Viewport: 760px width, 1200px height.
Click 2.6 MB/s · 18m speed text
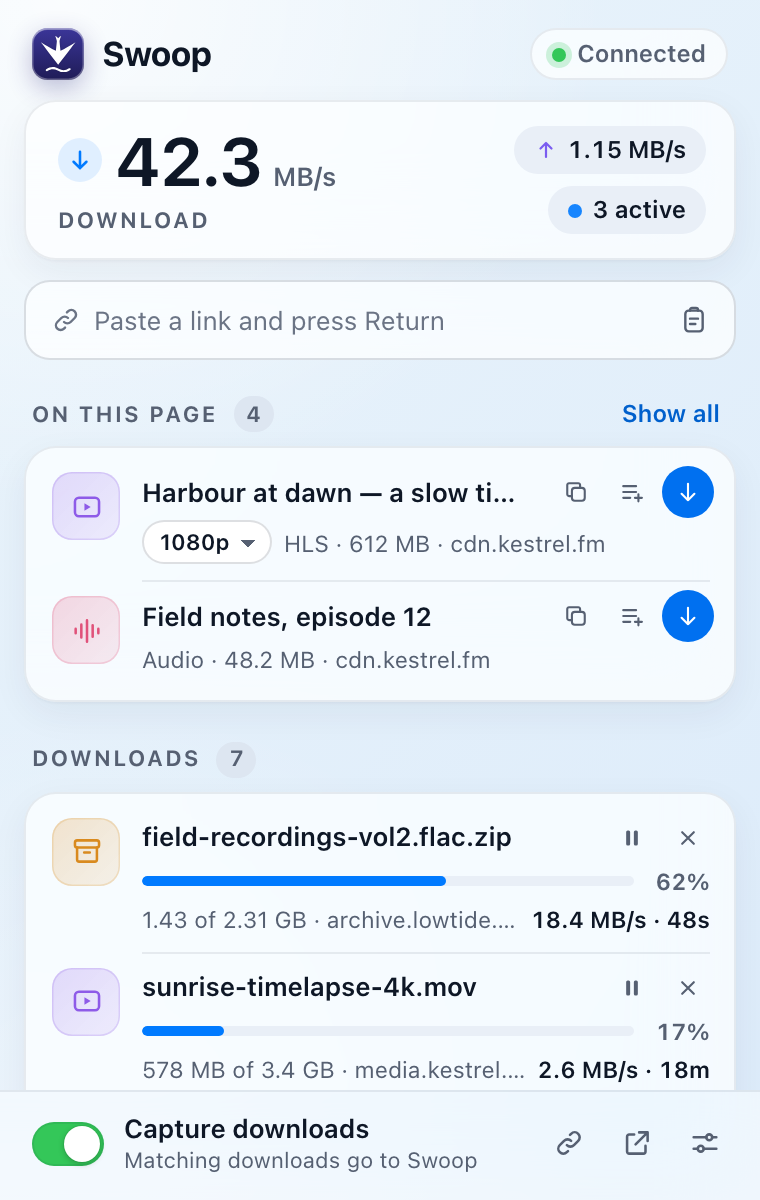click(x=624, y=1070)
